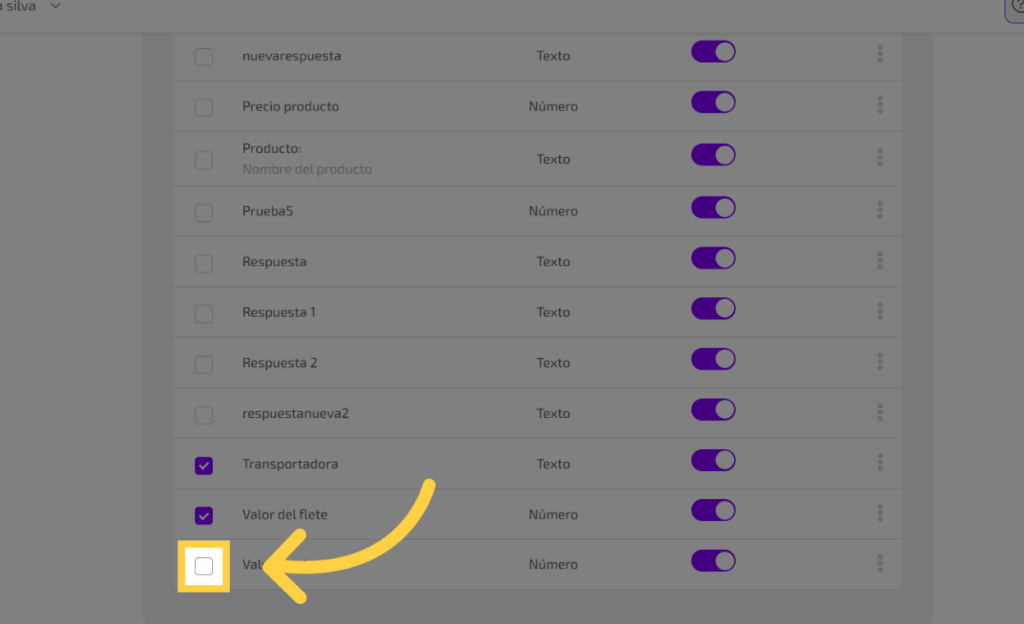
Task: Select the nuevarespuesta checkbox
Action: click(204, 57)
